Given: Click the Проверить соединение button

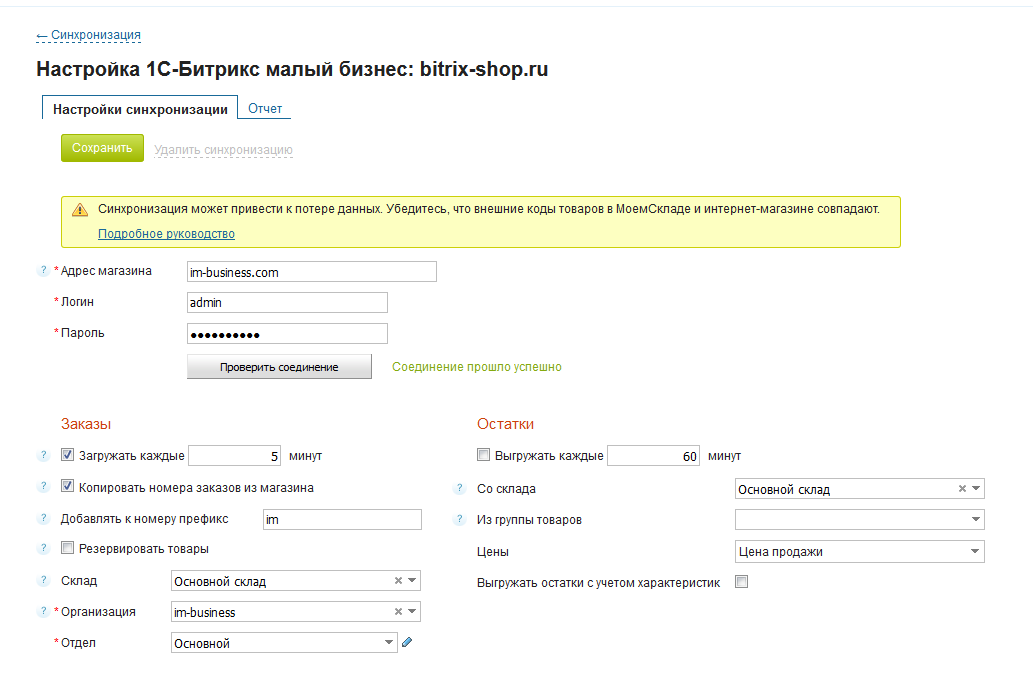Looking at the screenshot, I should 279,367.
